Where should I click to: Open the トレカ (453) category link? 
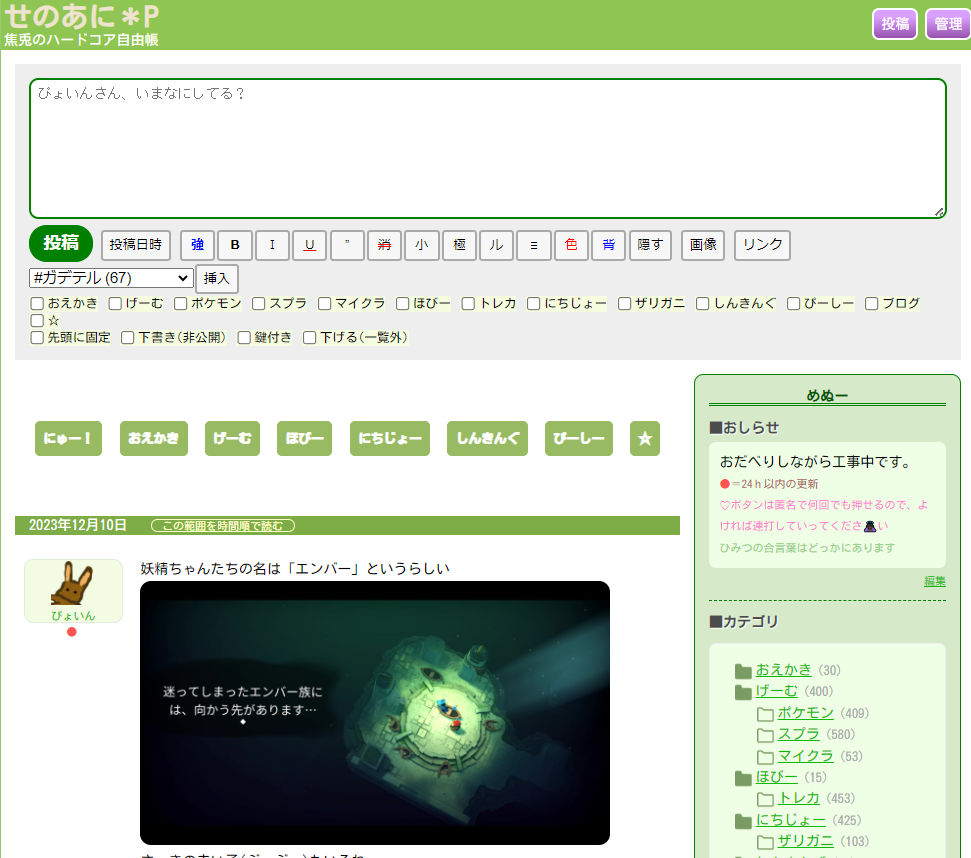(798, 798)
